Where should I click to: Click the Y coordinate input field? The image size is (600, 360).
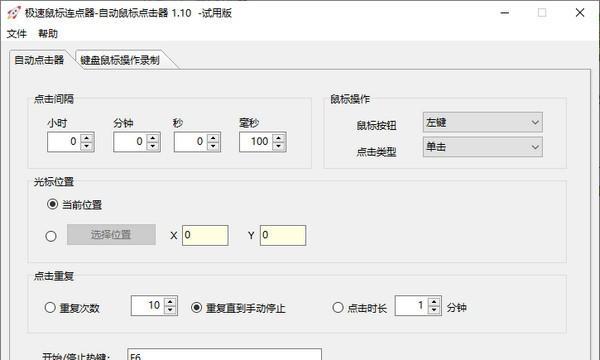tap(283, 235)
